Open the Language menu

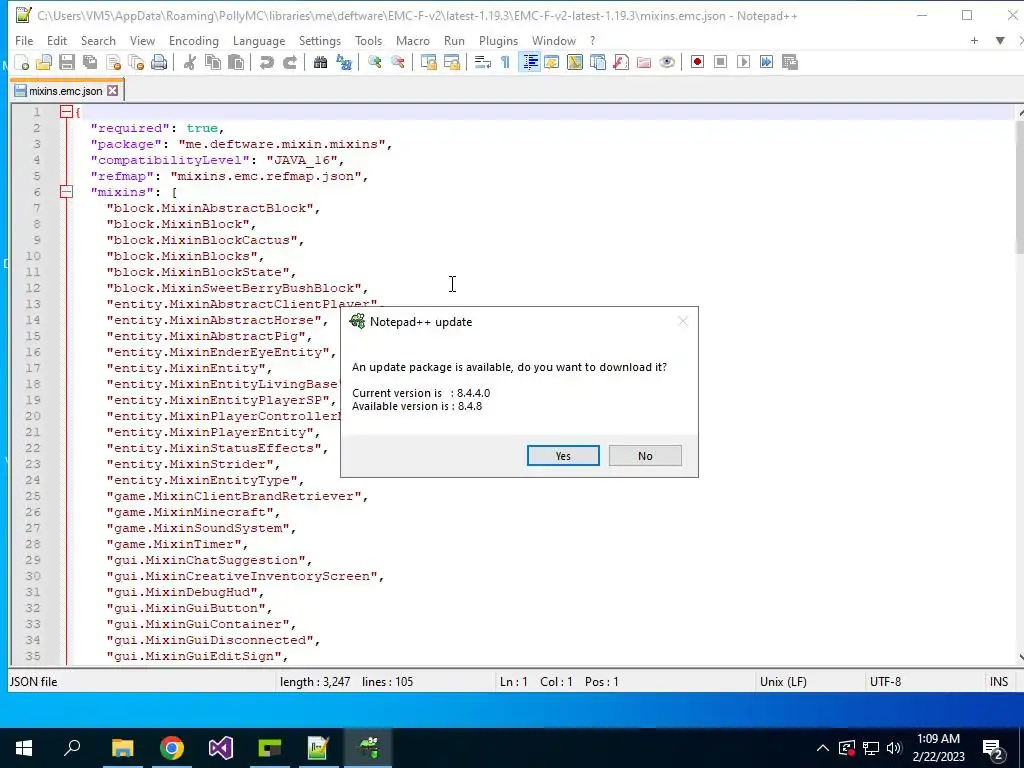pyautogui.click(x=259, y=40)
